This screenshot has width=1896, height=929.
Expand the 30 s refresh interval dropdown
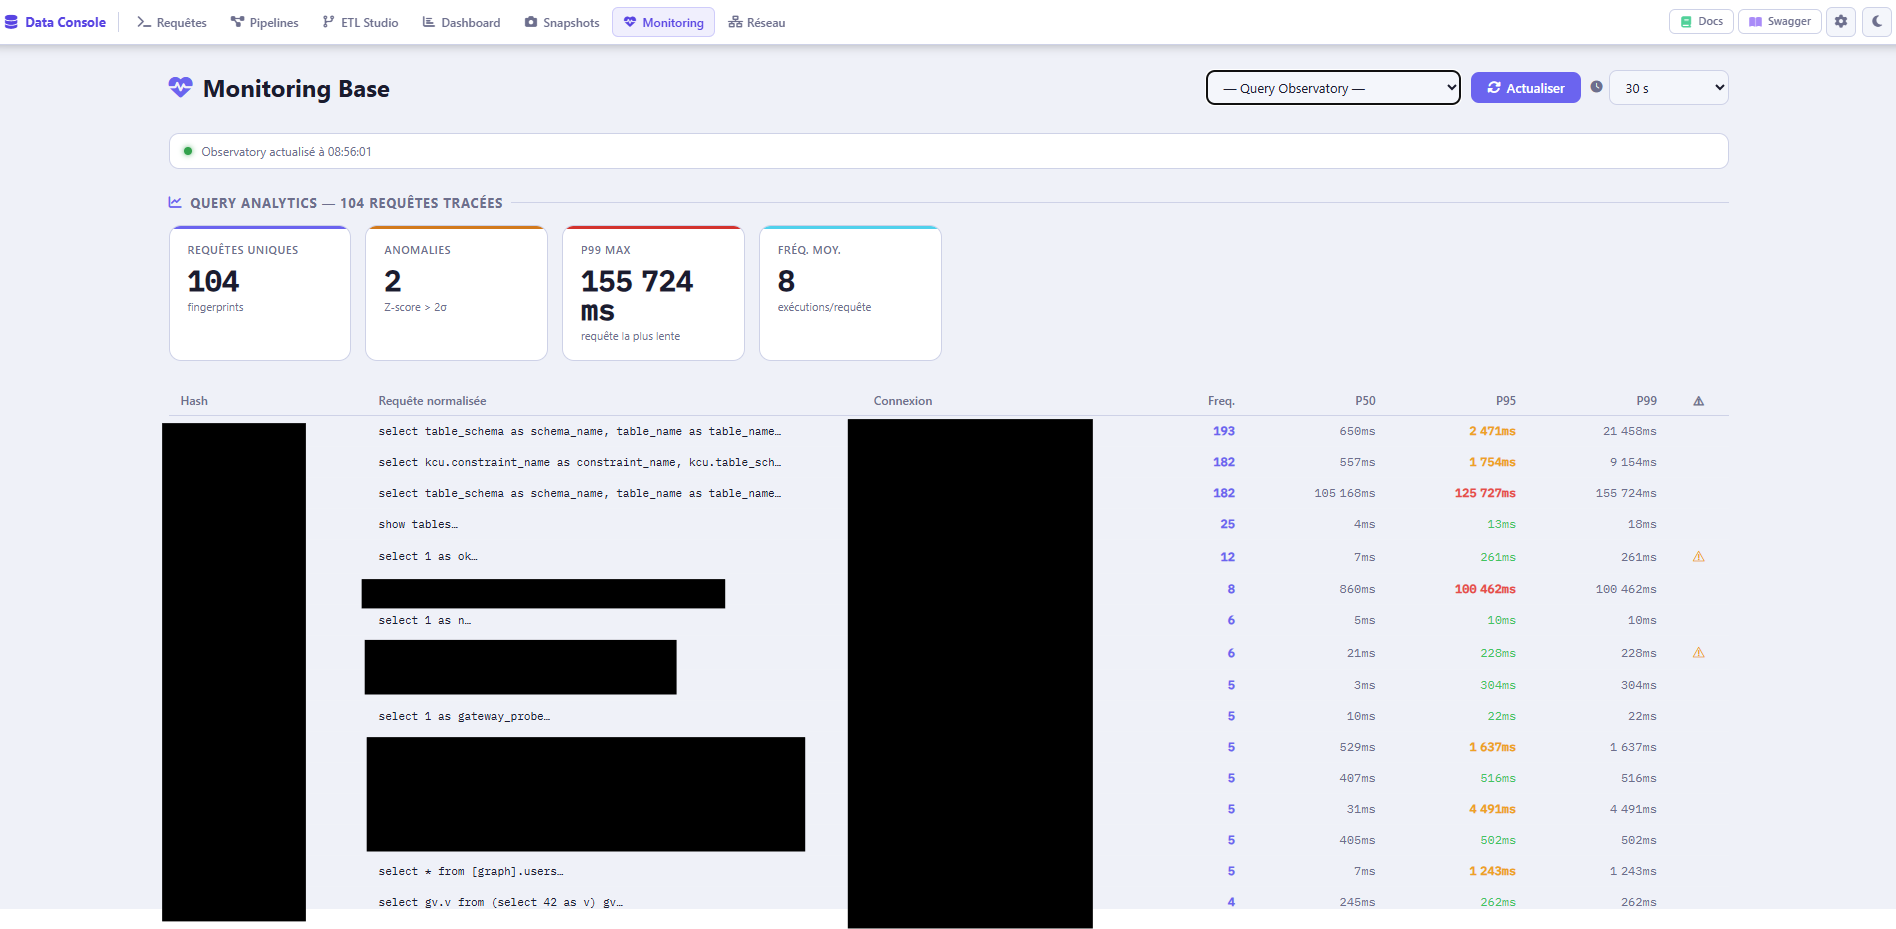pyautogui.click(x=1668, y=88)
